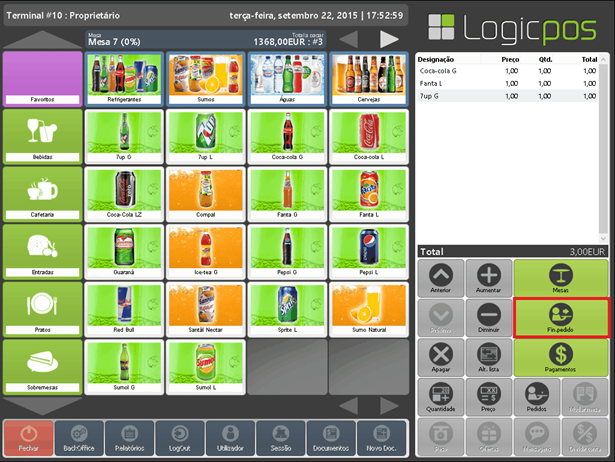Viewport: 615px width, 462px height.
Task: Open the Cafetaria category
Action: pyautogui.click(x=42, y=193)
